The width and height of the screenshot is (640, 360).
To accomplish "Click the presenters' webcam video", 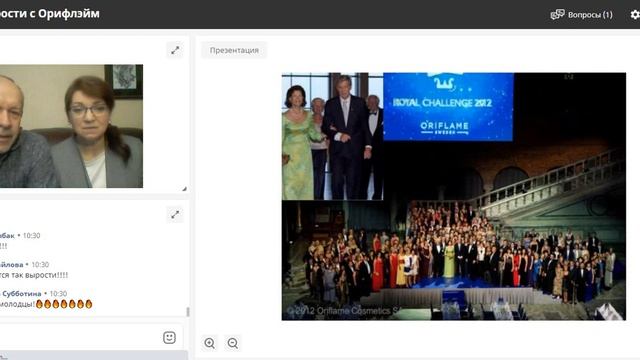I will [x=71, y=126].
